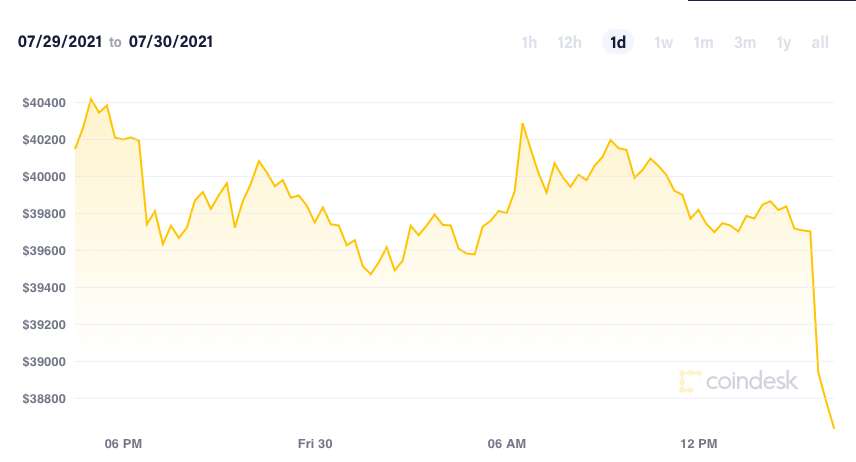Select the active 1d range button
This screenshot has width=856, height=462.
tap(618, 42)
